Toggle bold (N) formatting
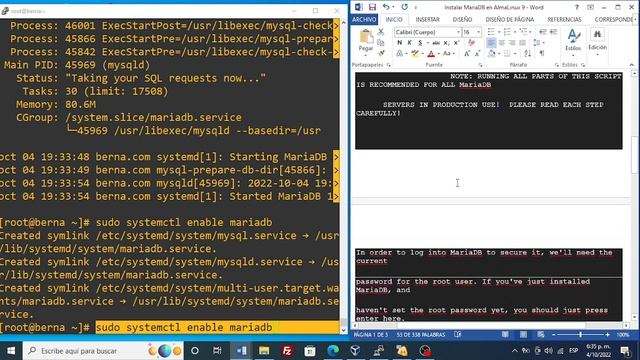The image size is (640, 360). click(399, 42)
